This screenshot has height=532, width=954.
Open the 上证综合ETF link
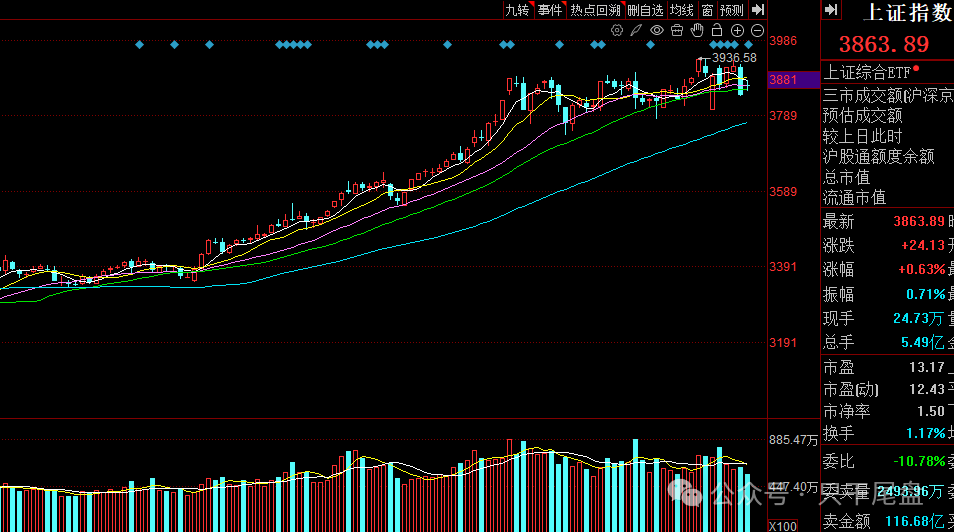(x=866, y=72)
